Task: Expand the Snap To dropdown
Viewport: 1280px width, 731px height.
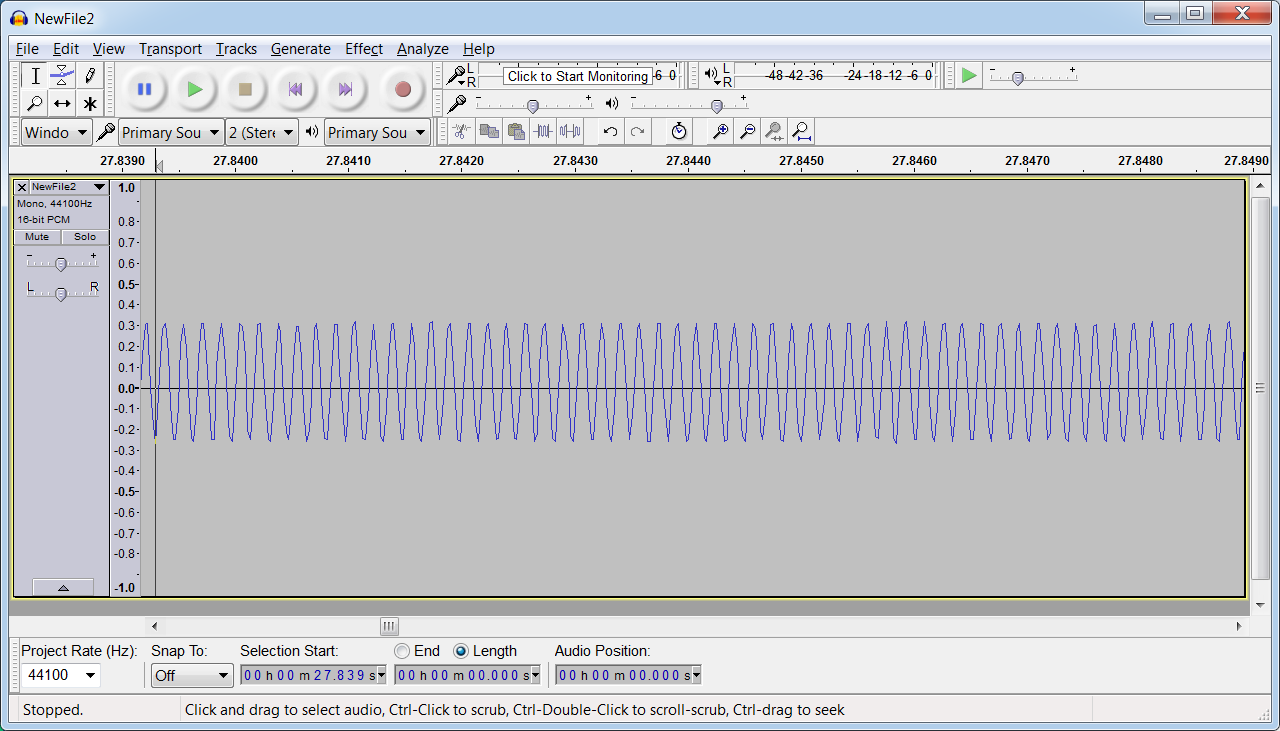Action: [x=192, y=675]
